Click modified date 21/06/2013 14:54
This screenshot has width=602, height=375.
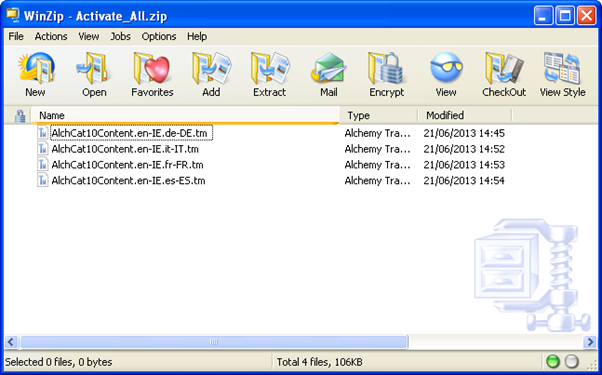[x=464, y=180]
